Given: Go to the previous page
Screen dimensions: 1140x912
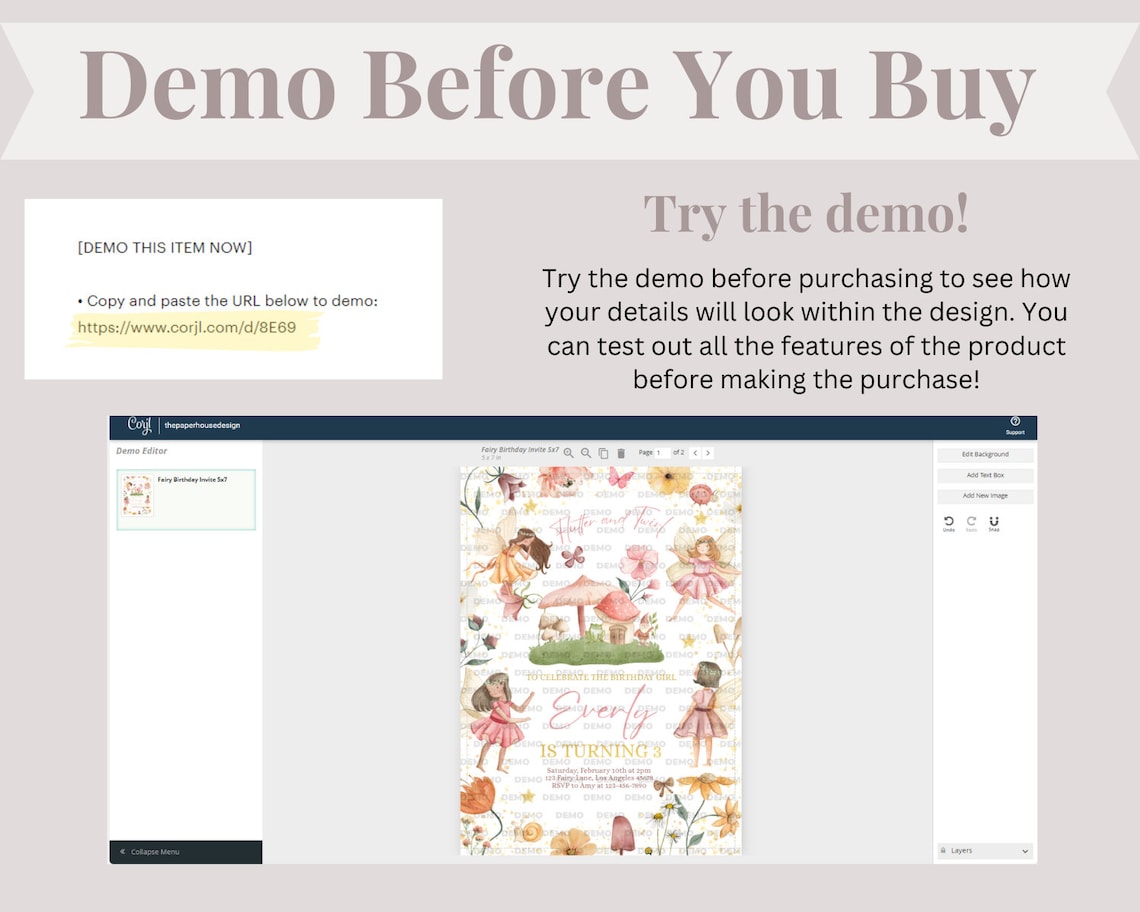Looking at the screenshot, I should coord(695,452).
